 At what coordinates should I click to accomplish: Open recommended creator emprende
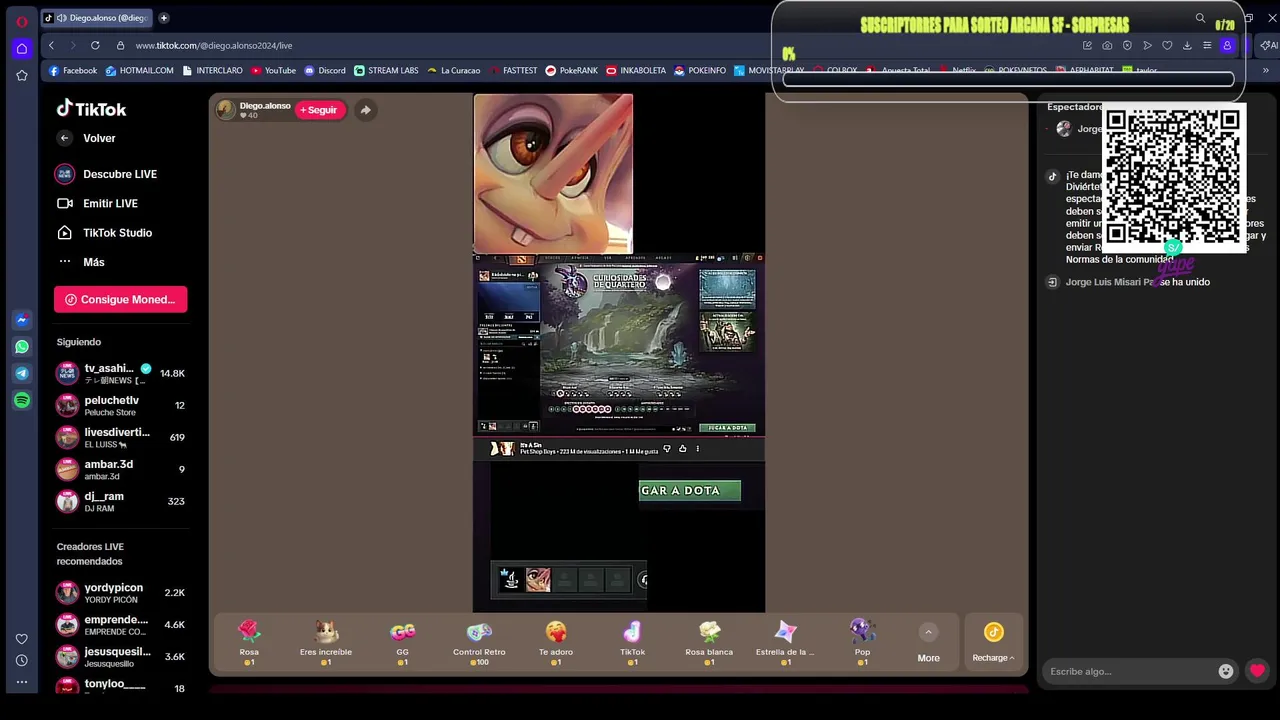tap(120, 625)
